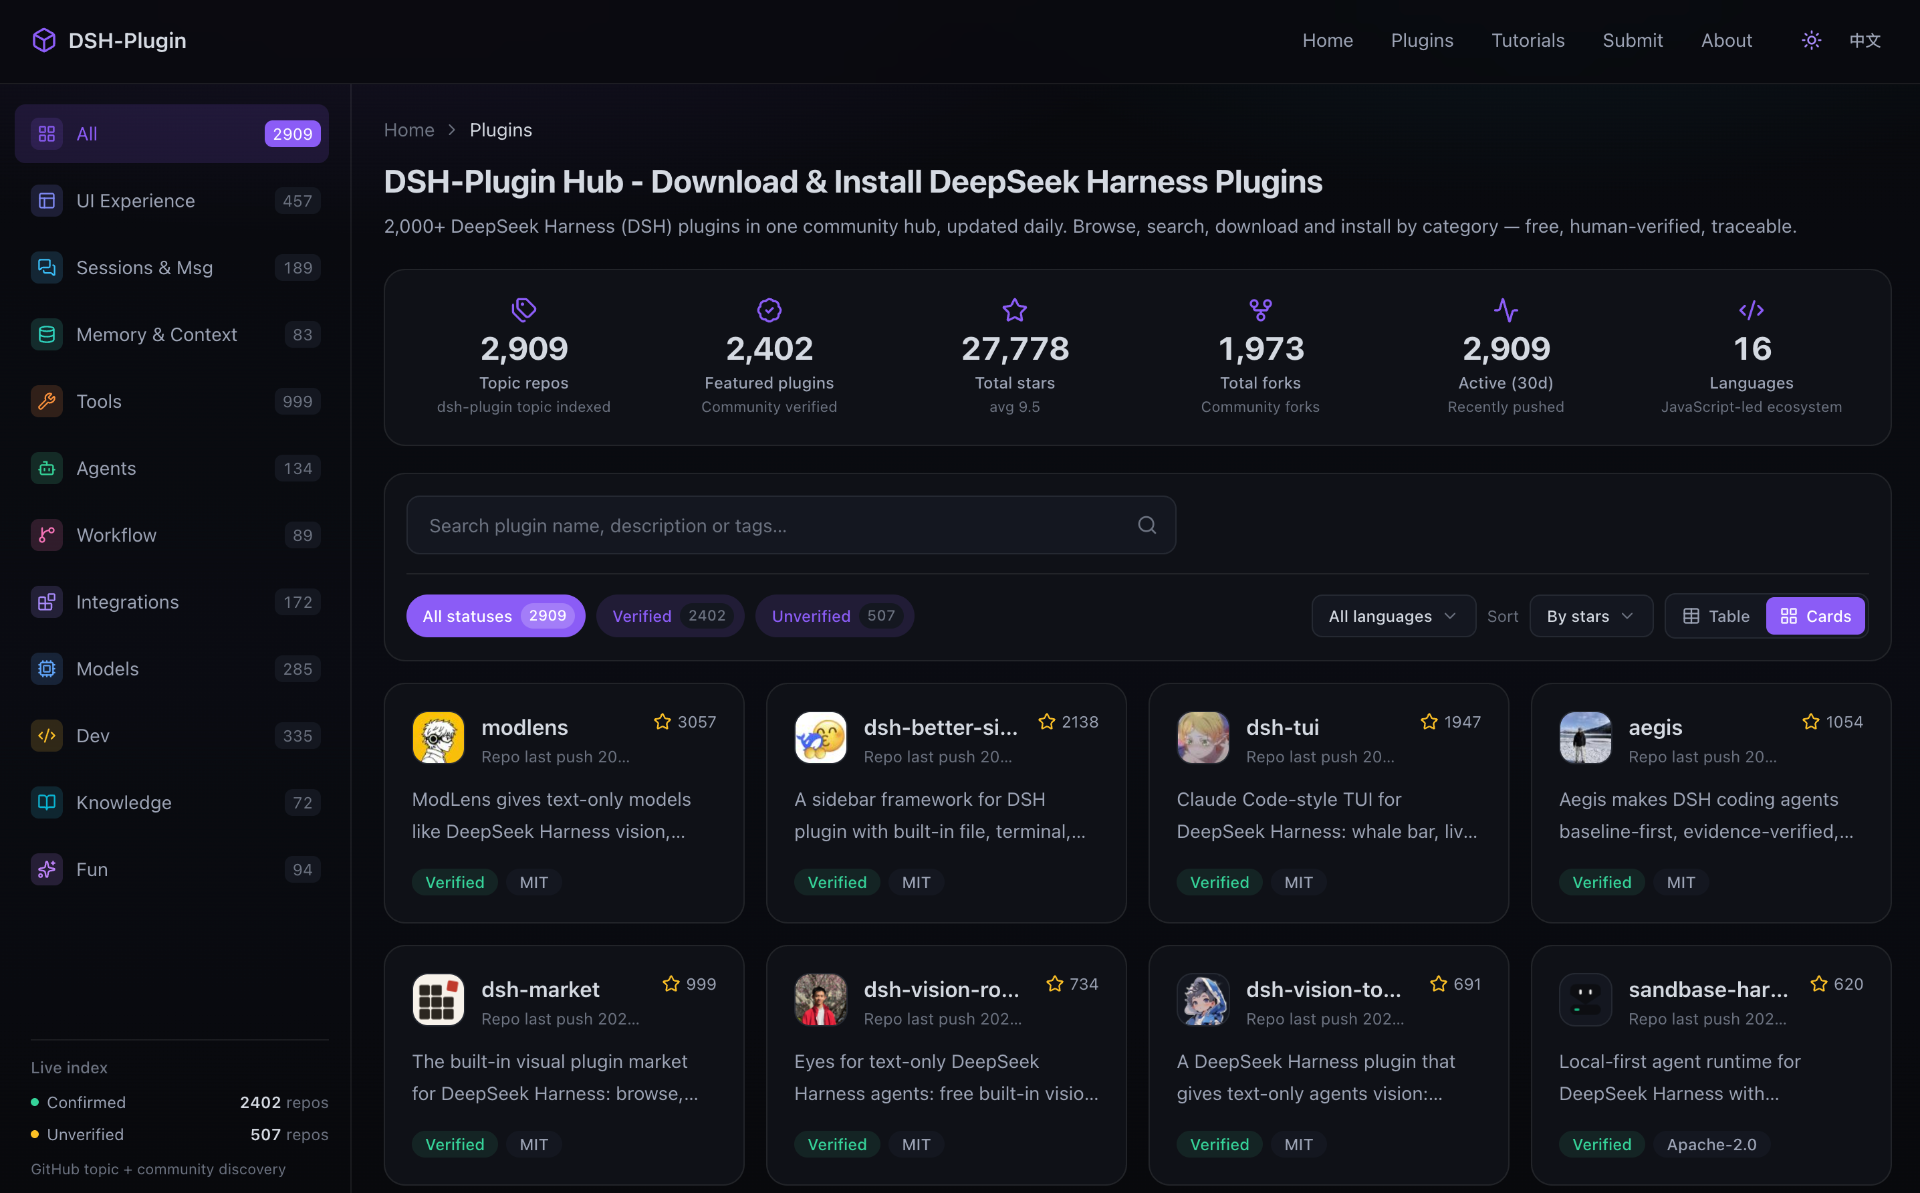The height and width of the screenshot is (1193, 1920).
Task: Click the Plugins breadcrumb text
Action: point(500,130)
